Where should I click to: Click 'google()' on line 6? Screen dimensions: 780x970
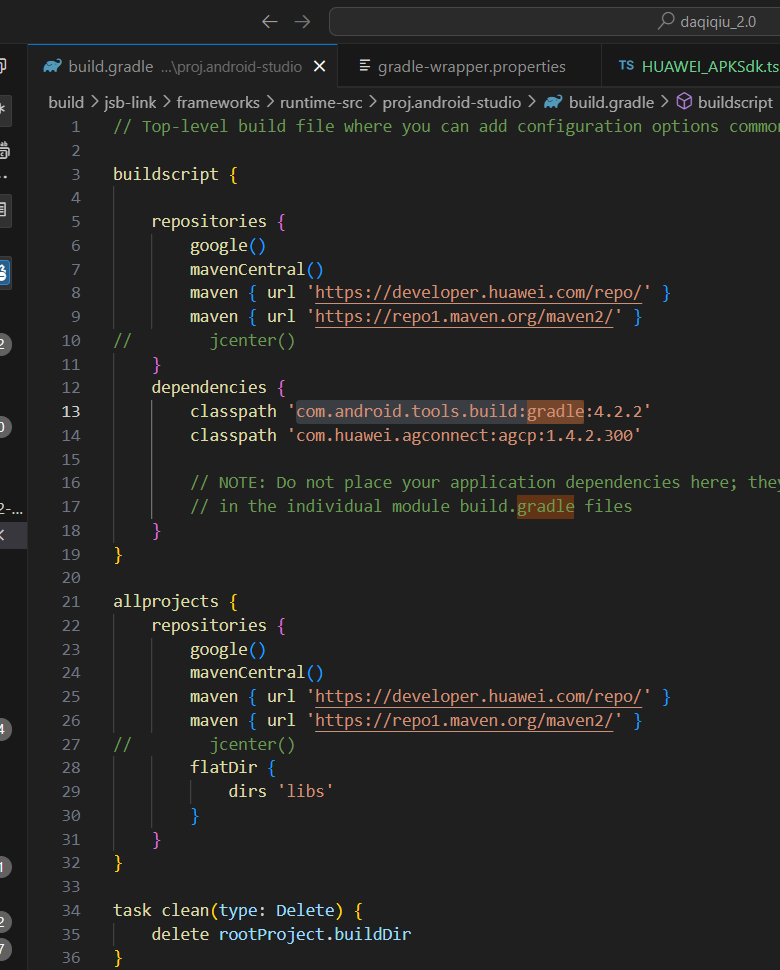coord(228,246)
